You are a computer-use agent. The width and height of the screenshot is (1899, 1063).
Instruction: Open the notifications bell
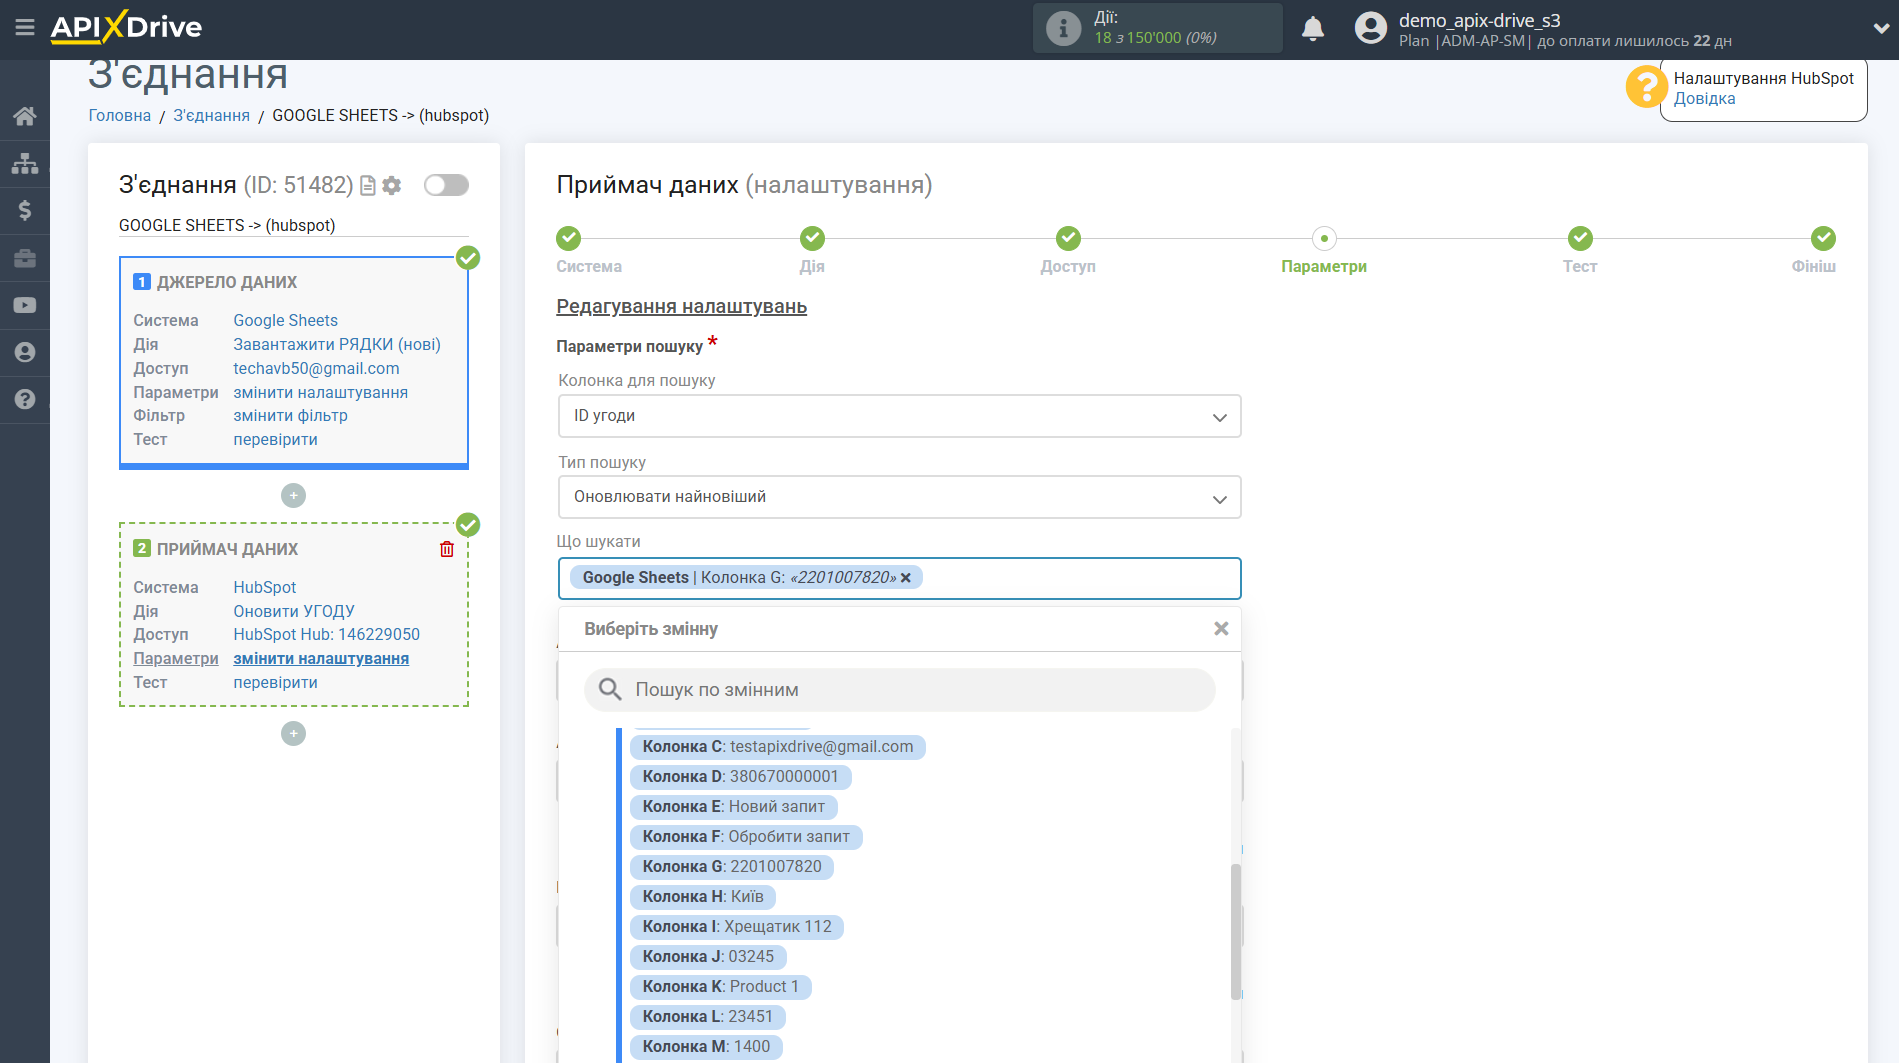point(1313,28)
